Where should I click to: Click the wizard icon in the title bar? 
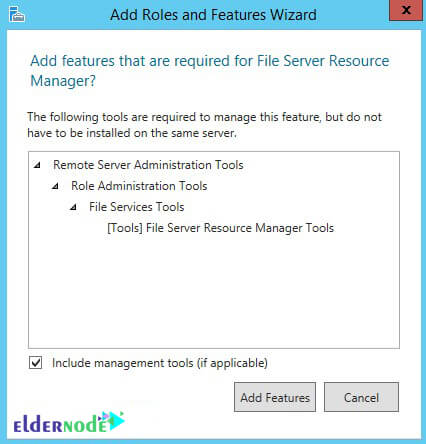pos(17,15)
